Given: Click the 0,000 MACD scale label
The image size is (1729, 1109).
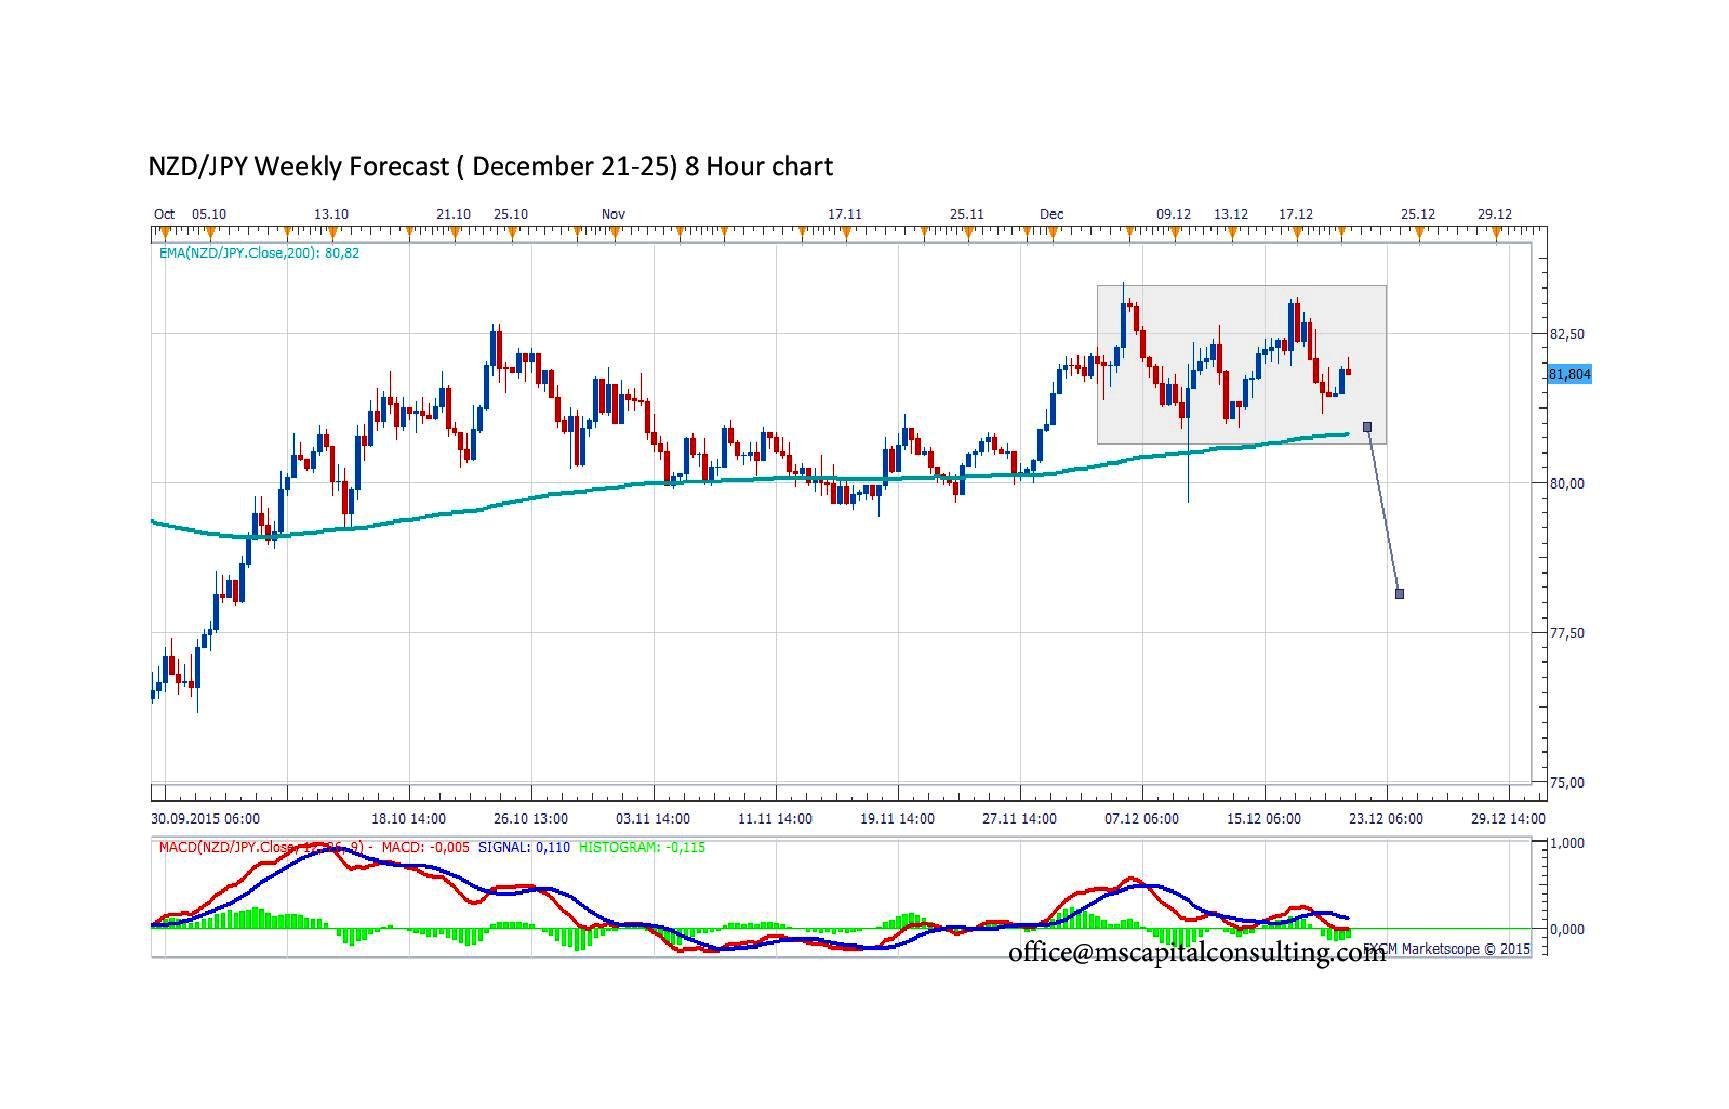Looking at the screenshot, I should click(1567, 929).
